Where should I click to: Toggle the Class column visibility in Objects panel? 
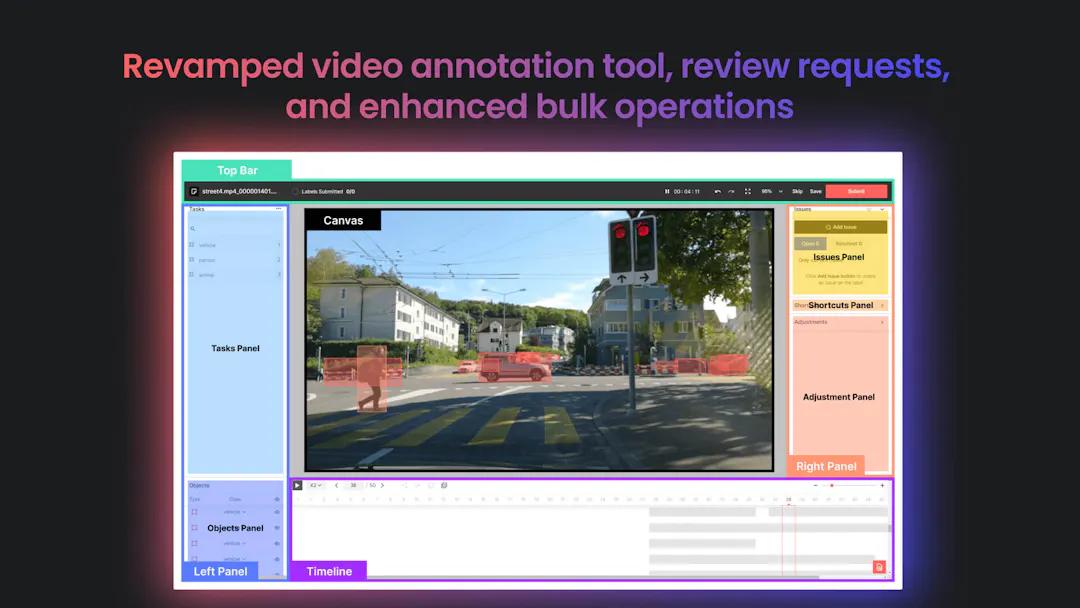pyautogui.click(x=276, y=499)
